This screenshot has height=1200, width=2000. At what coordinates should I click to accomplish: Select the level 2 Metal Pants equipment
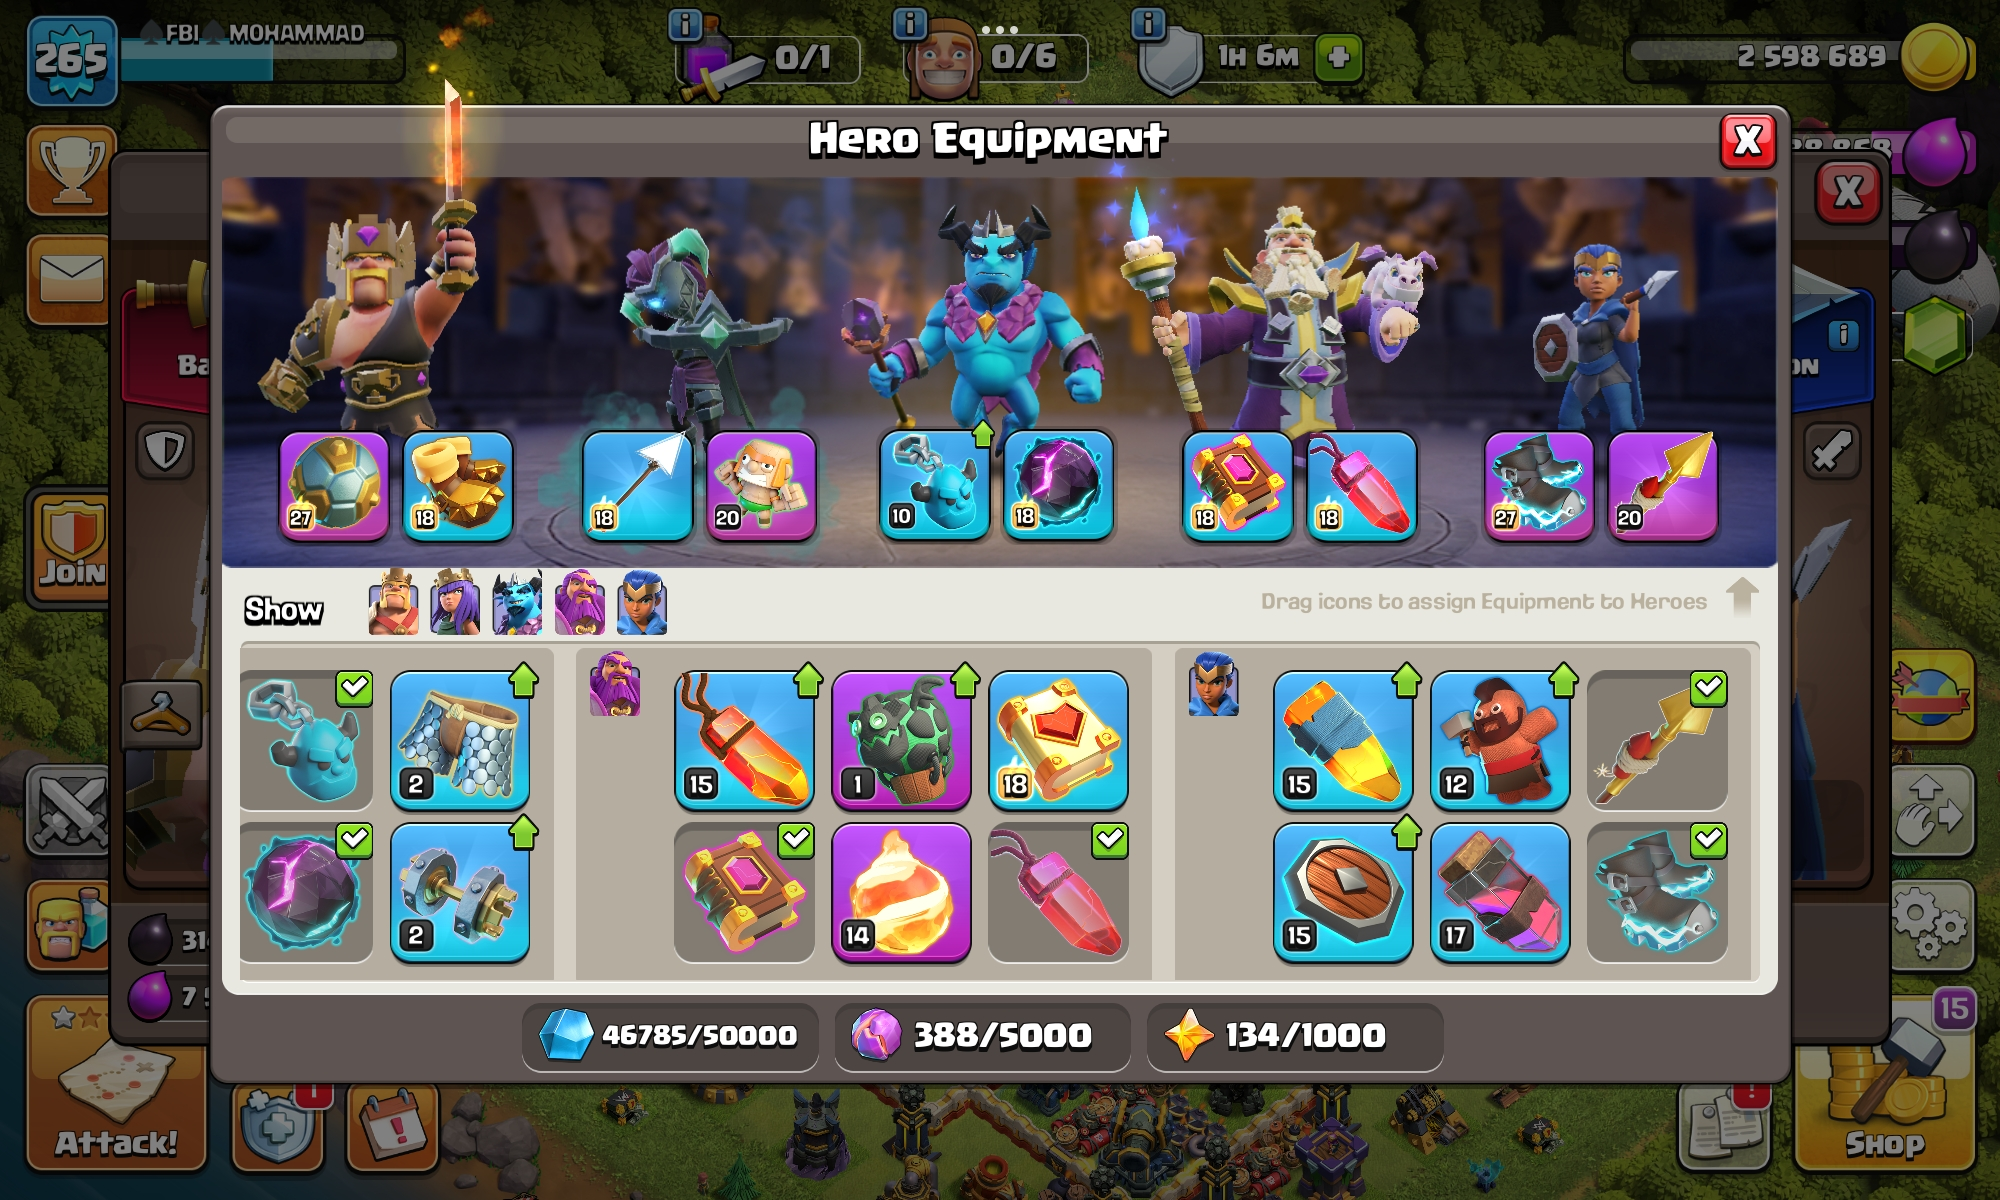tap(460, 740)
